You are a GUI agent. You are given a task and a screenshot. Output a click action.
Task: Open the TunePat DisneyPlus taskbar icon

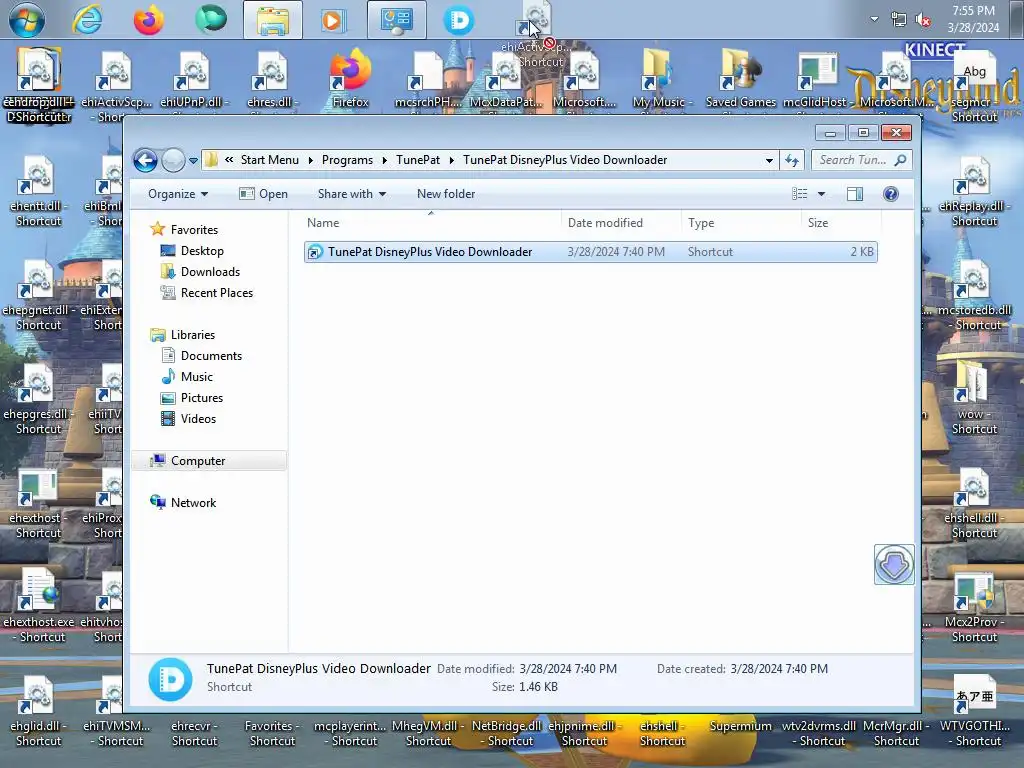(458, 20)
